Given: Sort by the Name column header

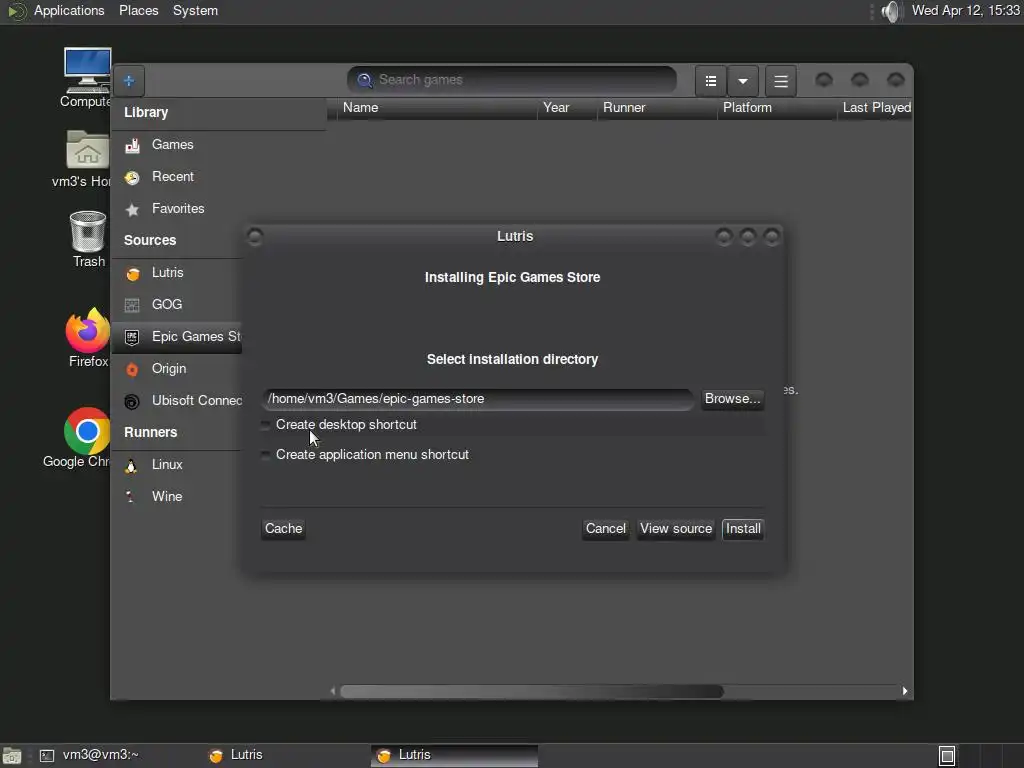Looking at the screenshot, I should coord(437,108).
